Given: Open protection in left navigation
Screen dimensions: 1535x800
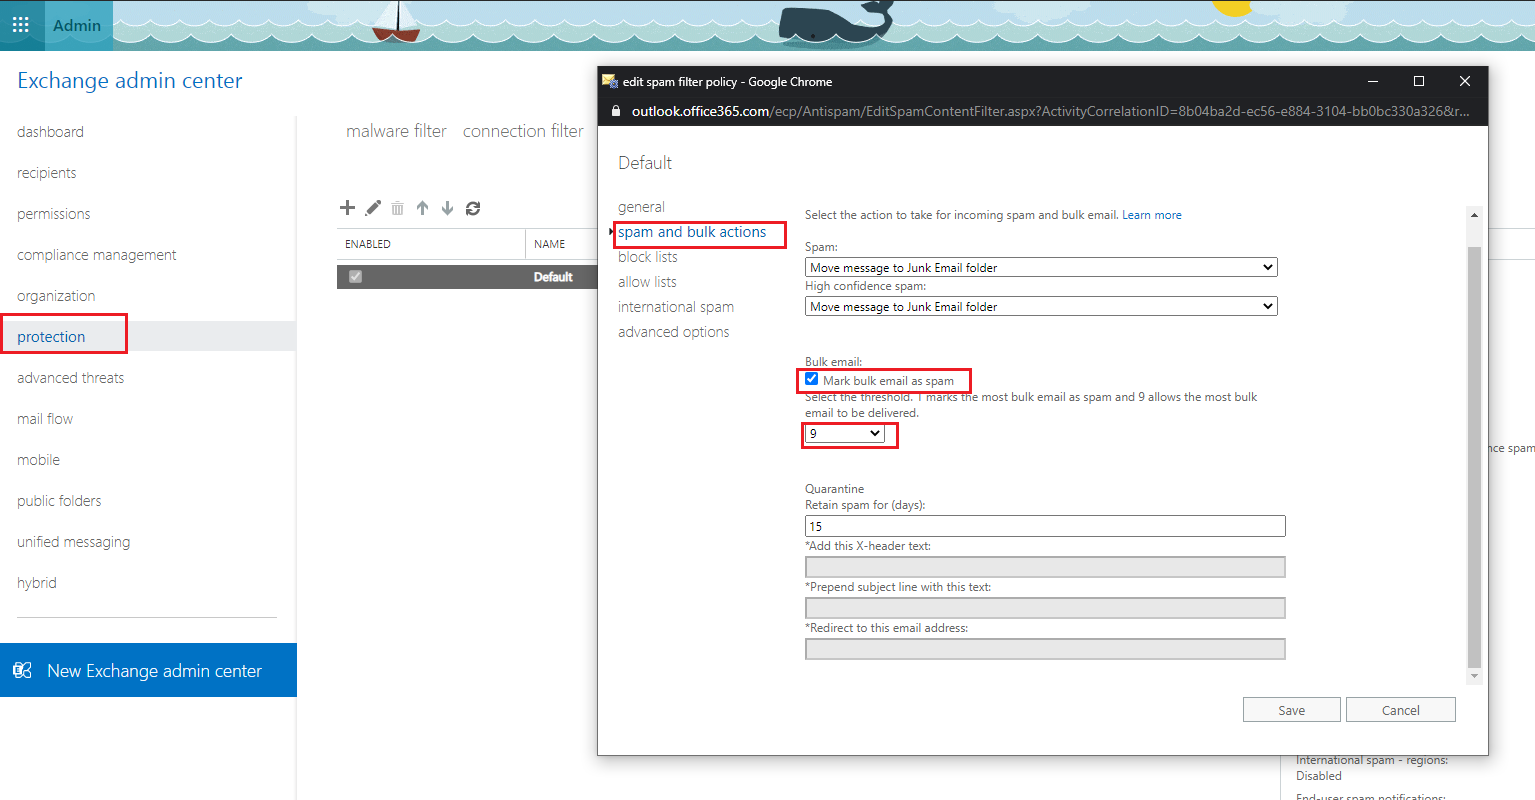Looking at the screenshot, I should 51,337.
